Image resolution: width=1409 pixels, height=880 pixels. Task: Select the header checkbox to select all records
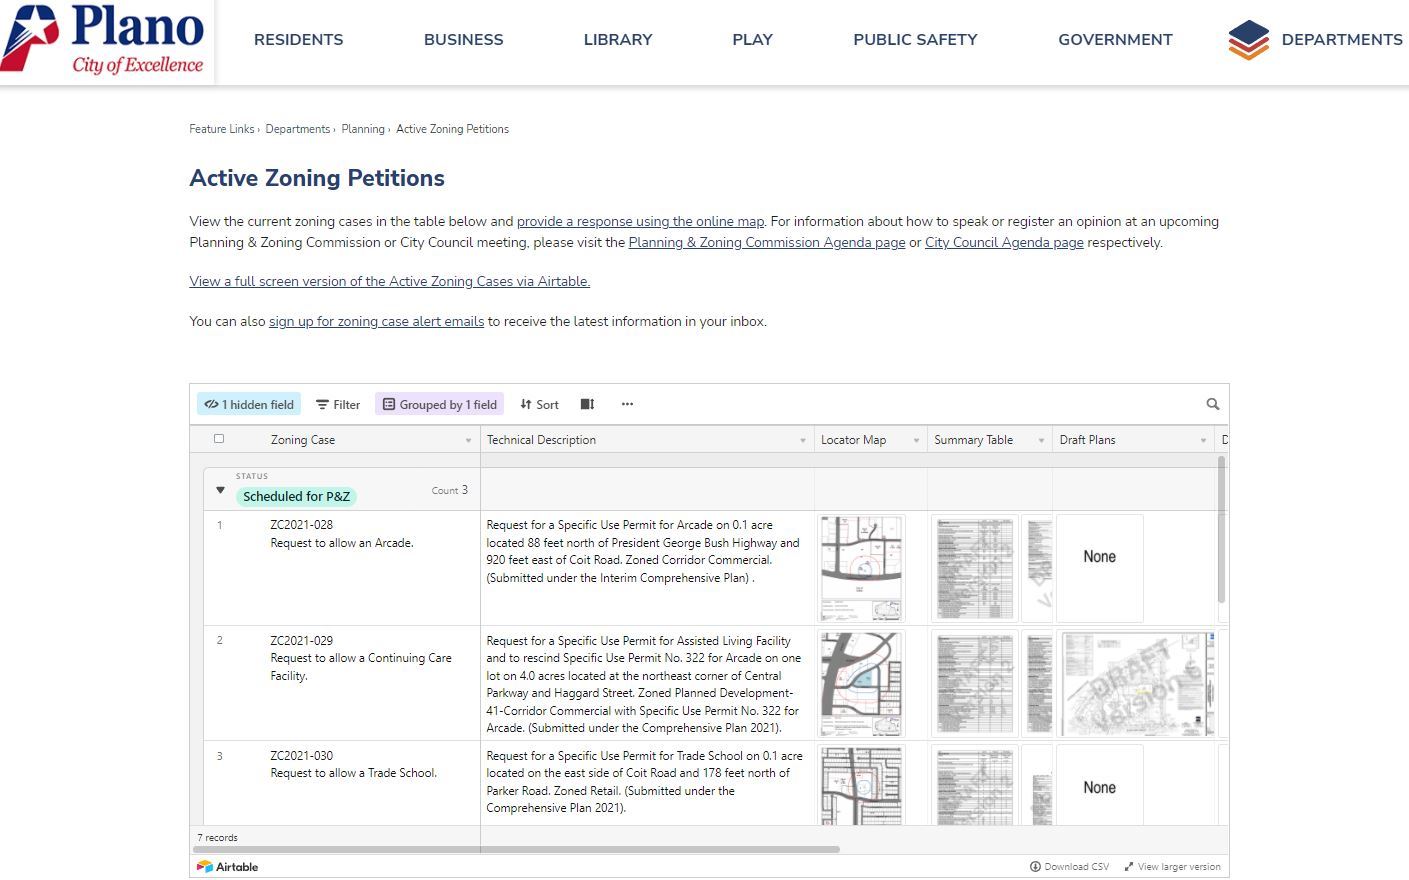[218, 438]
